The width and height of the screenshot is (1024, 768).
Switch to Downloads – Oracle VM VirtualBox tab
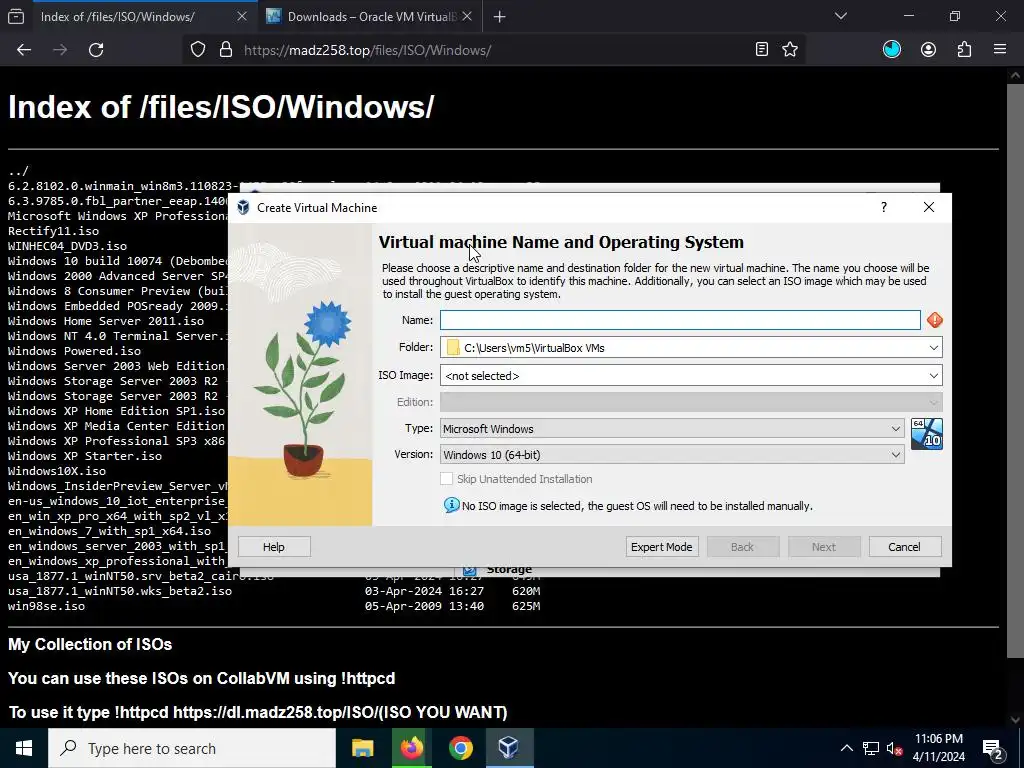pyautogui.click(x=370, y=17)
